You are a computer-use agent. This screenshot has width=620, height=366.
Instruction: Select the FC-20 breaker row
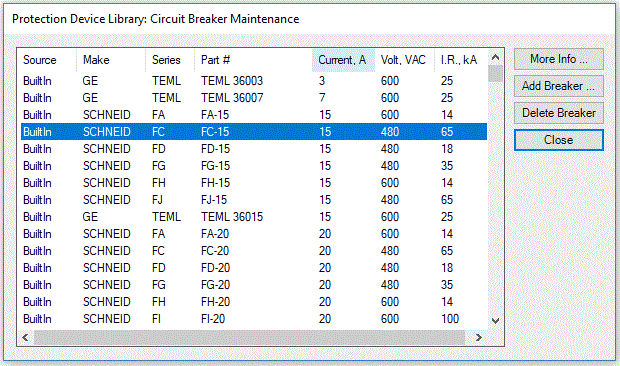click(254, 251)
